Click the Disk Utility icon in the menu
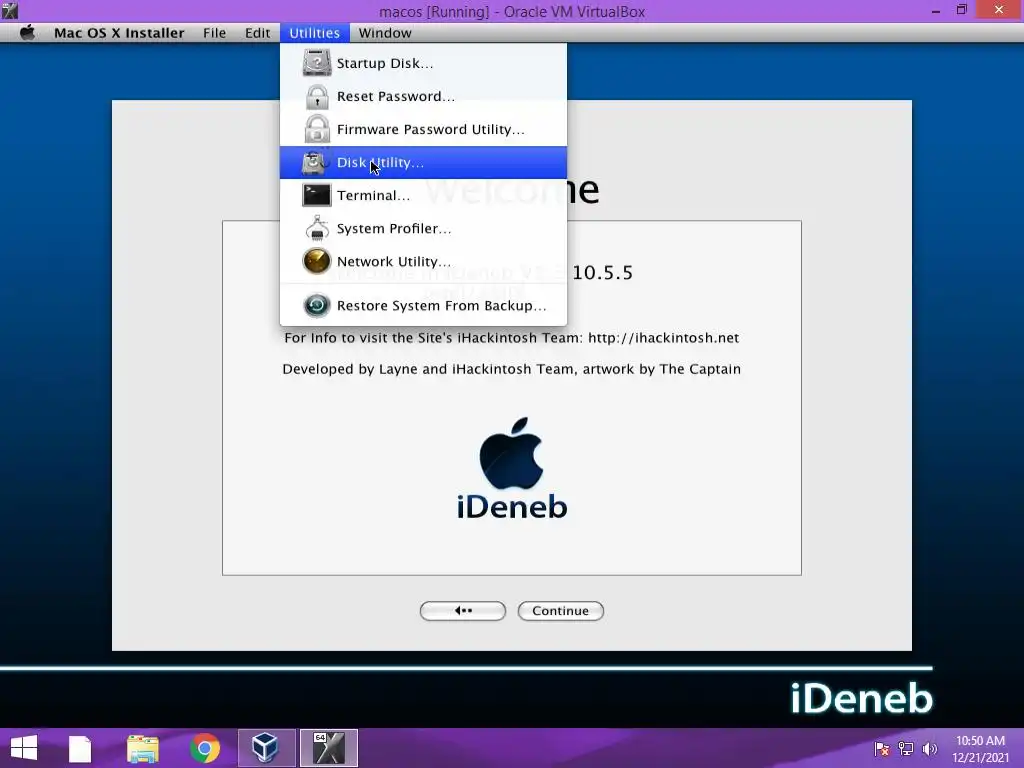This screenshot has height=768, width=1024. click(x=315, y=163)
